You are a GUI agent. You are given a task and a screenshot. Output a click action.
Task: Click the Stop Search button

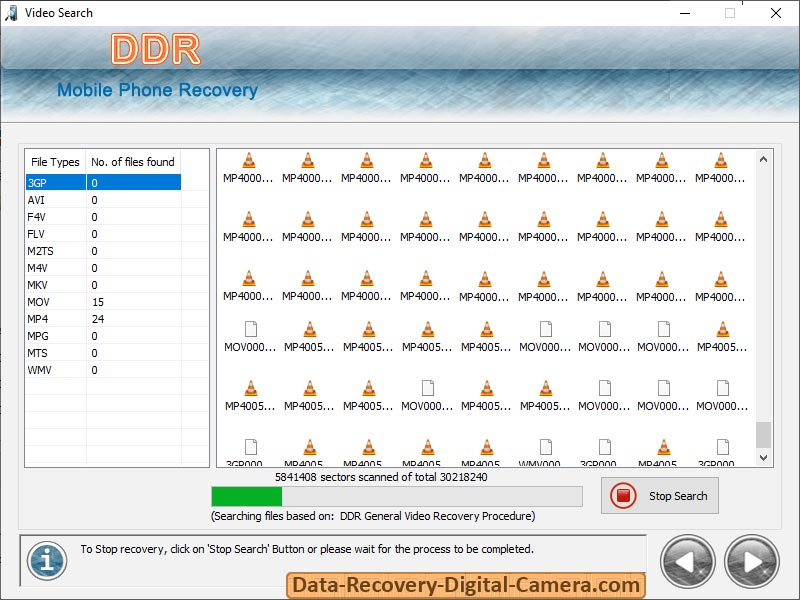(660, 495)
